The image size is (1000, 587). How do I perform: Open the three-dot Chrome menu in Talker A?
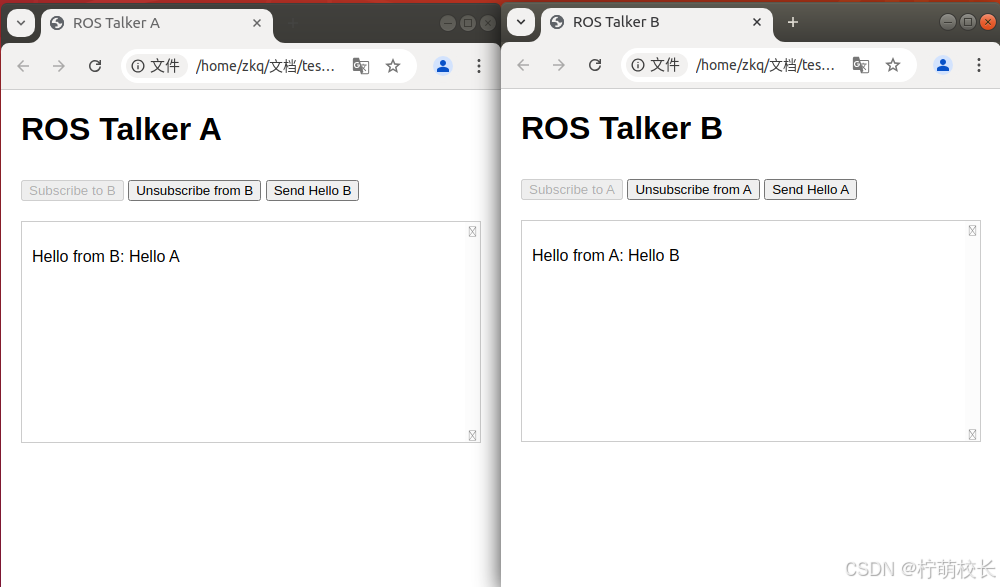[479, 65]
